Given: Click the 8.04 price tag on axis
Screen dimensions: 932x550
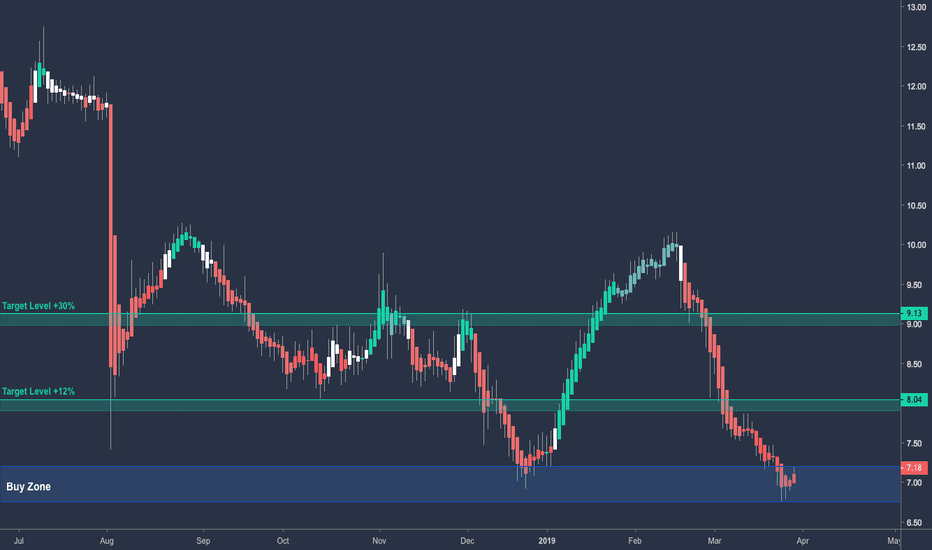Looking at the screenshot, I should tap(914, 400).
